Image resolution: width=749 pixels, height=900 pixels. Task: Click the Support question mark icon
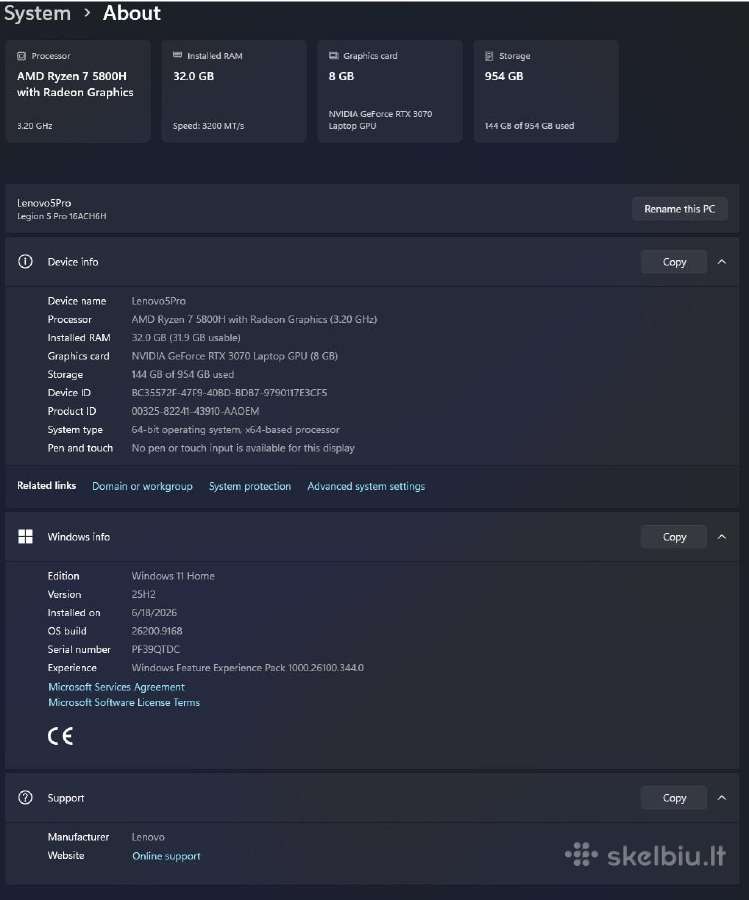[25, 797]
